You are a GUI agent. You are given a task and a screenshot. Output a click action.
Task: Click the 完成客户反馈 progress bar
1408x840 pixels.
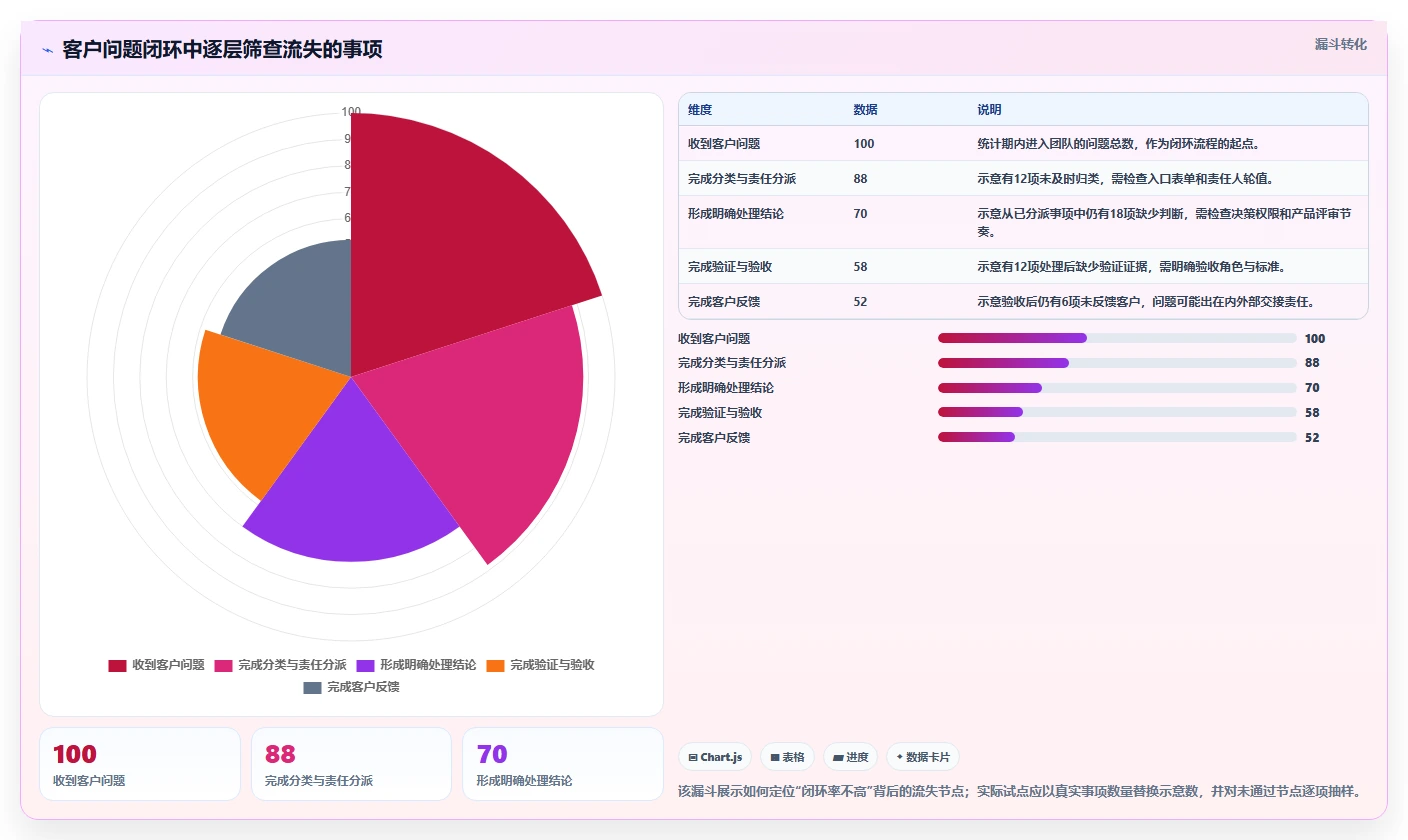tap(1117, 437)
